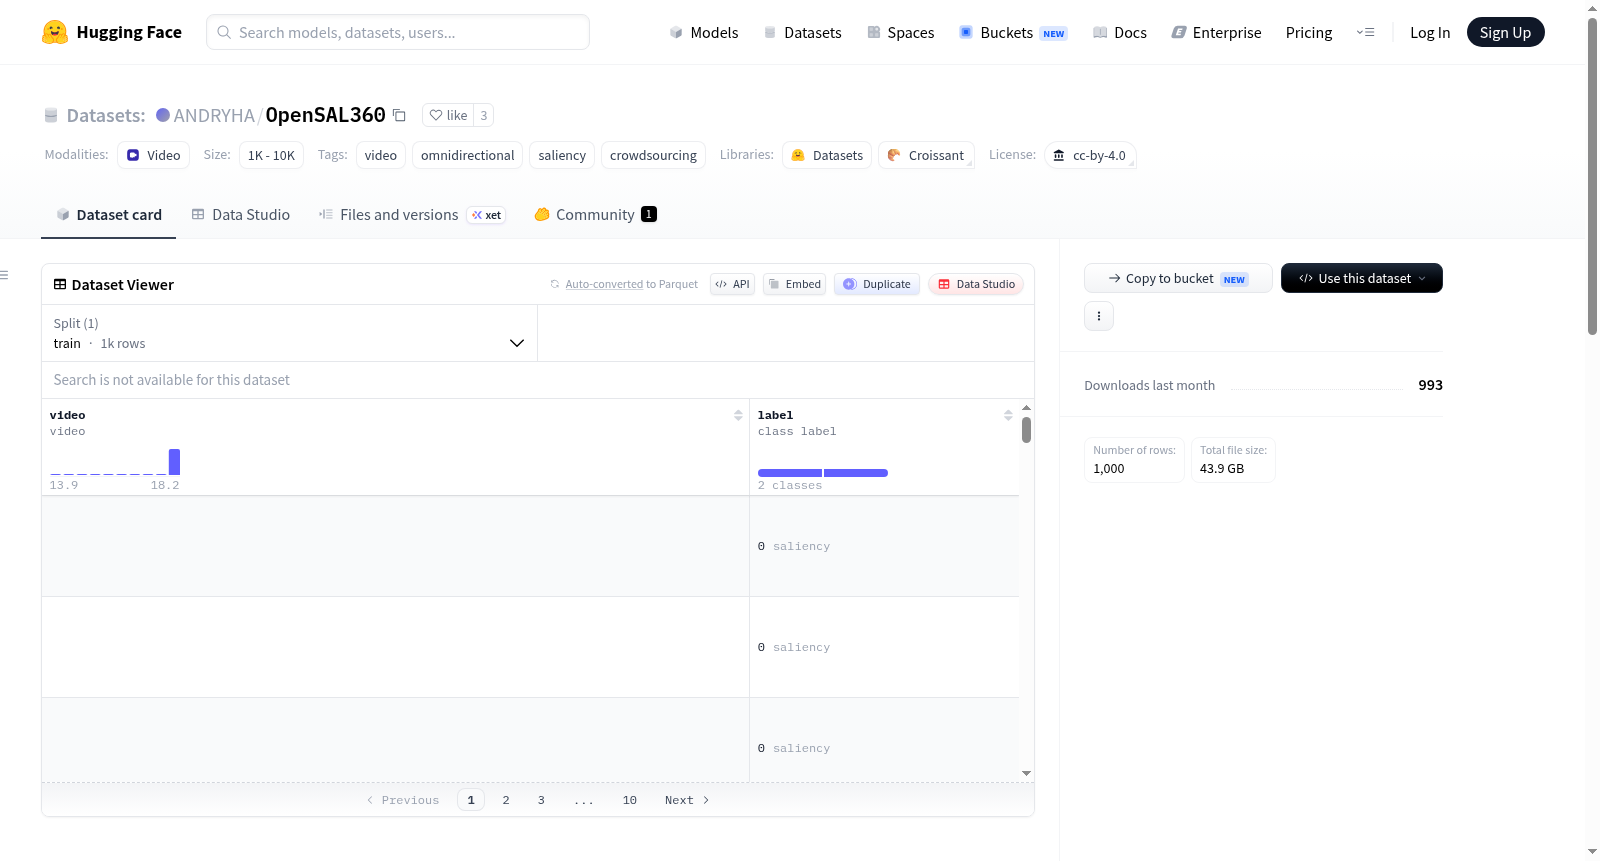Focus the search models and datasets field

pos(398,32)
